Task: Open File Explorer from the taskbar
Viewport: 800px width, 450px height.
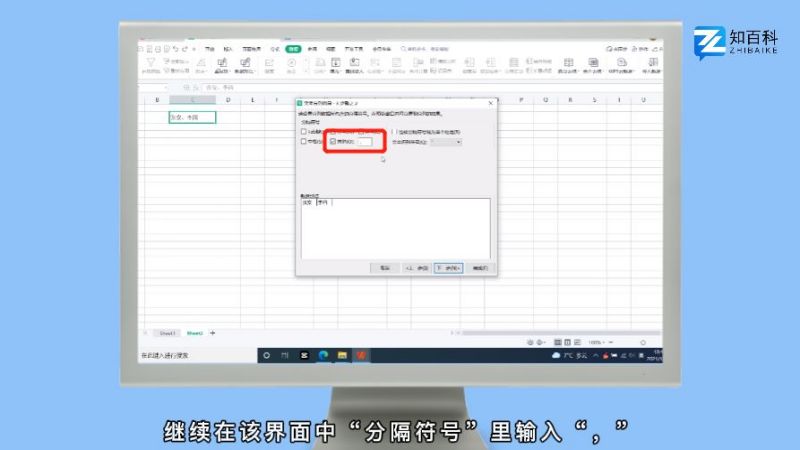Action: point(341,355)
